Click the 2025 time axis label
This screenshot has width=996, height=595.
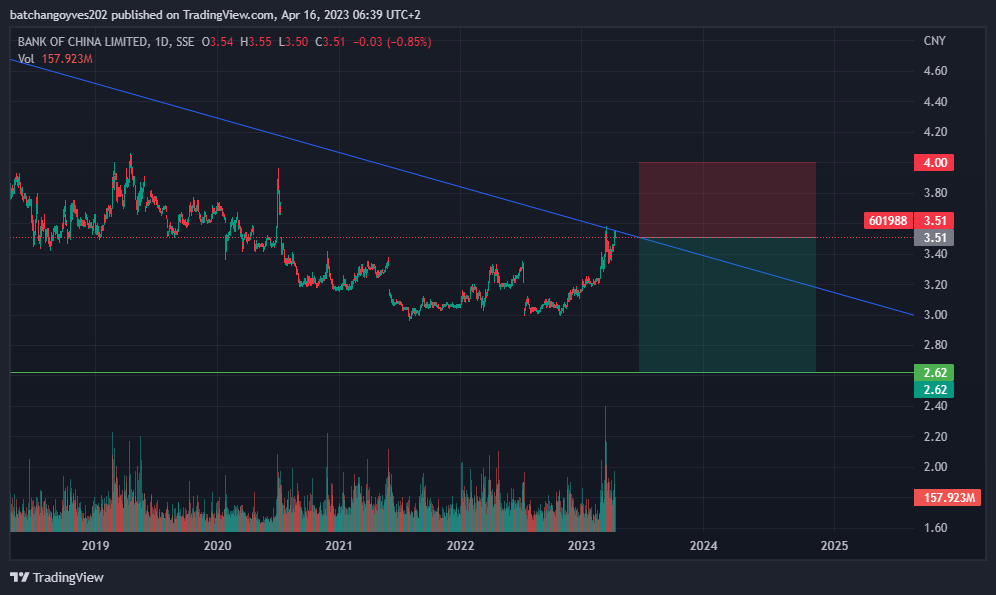click(x=834, y=545)
